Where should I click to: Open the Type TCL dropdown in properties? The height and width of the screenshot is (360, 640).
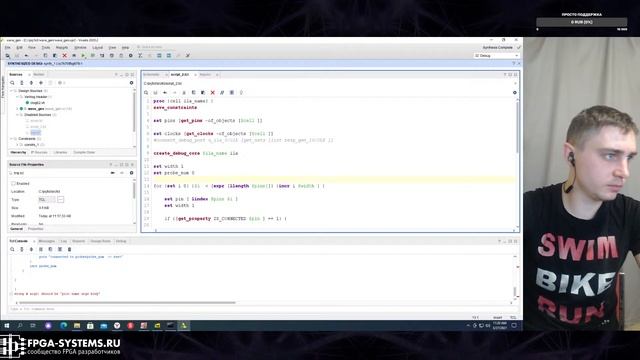(47, 200)
